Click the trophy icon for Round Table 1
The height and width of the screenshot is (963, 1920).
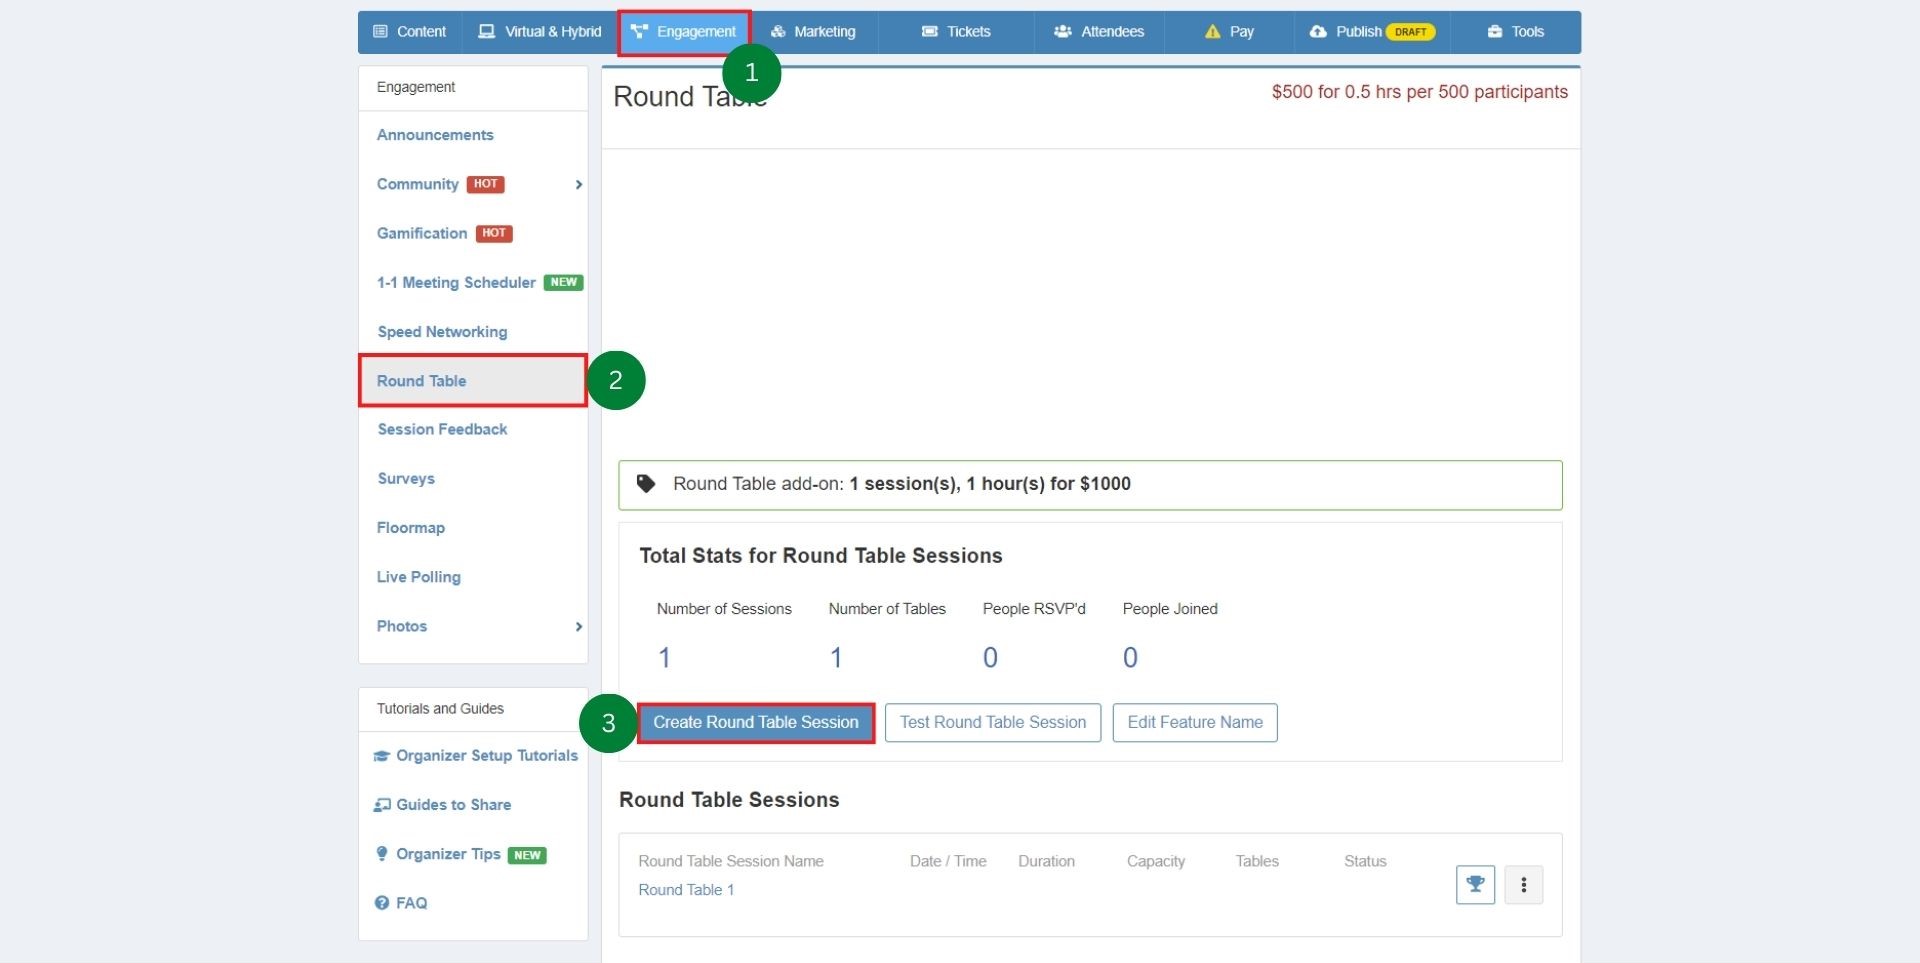pyautogui.click(x=1475, y=885)
